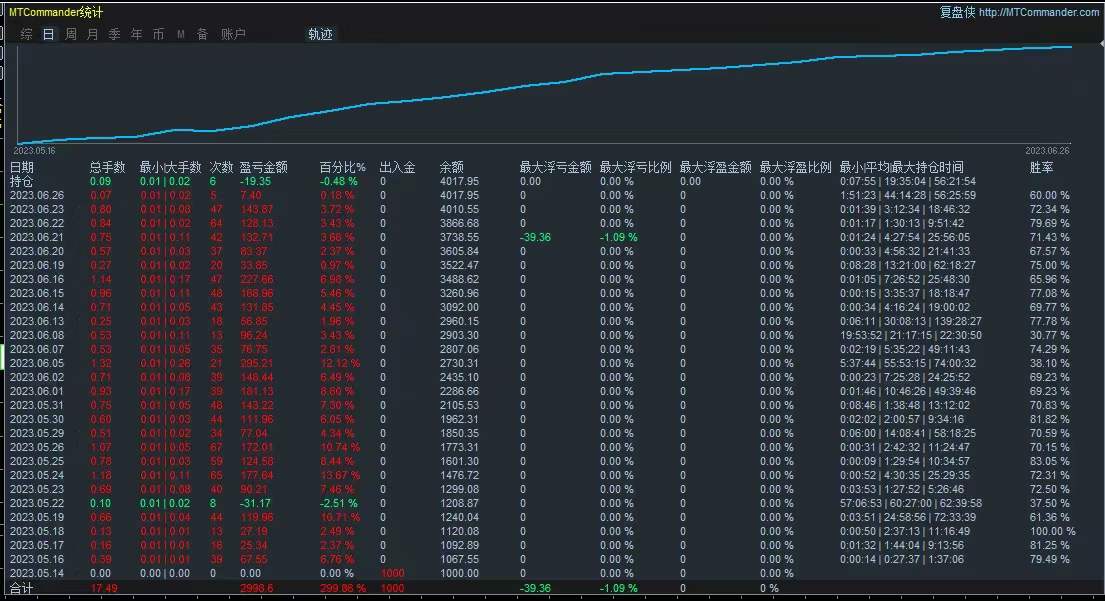Click the 盈亏金额 column header
Image resolution: width=1105 pixels, height=601 pixels.
(x=264, y=167)
